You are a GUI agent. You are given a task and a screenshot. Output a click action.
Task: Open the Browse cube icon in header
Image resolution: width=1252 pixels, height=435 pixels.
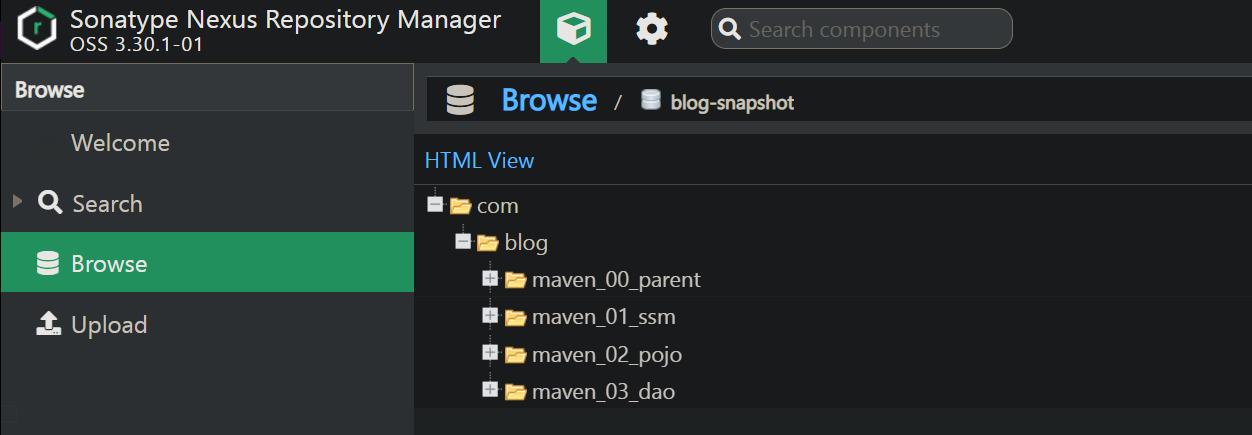point(573,30)
